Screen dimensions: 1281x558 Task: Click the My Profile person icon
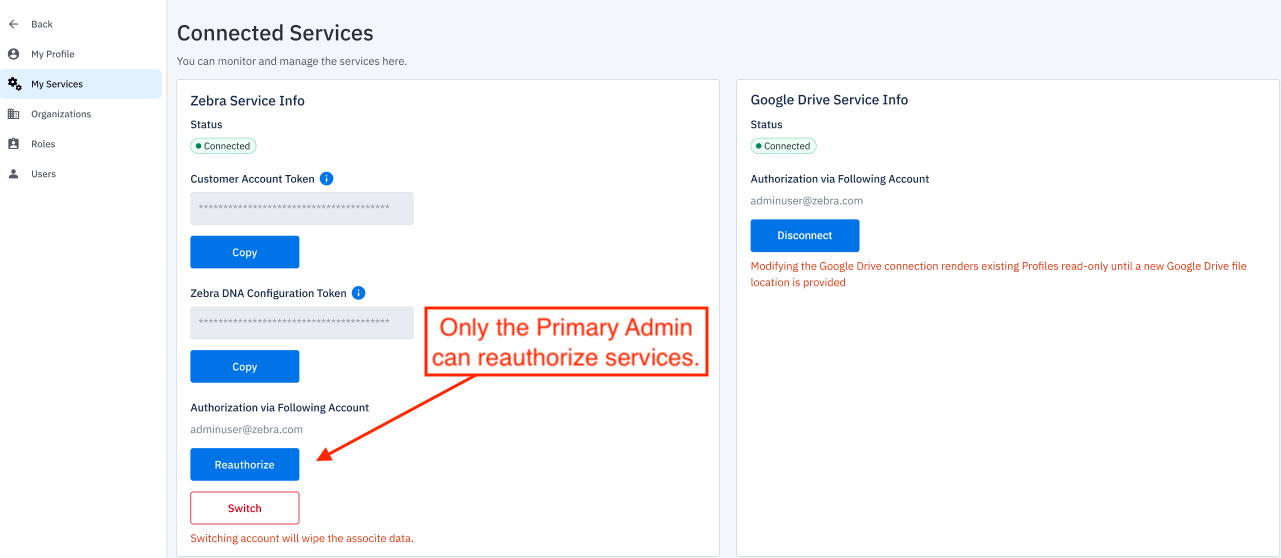tap(14, 54)
